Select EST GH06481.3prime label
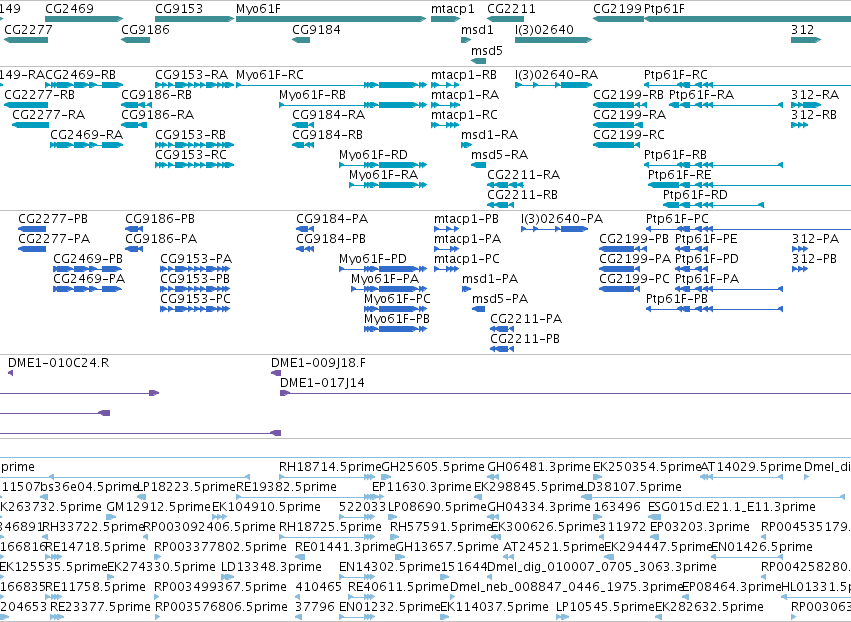This screenshot has width=851, height=622. (538, 467)
